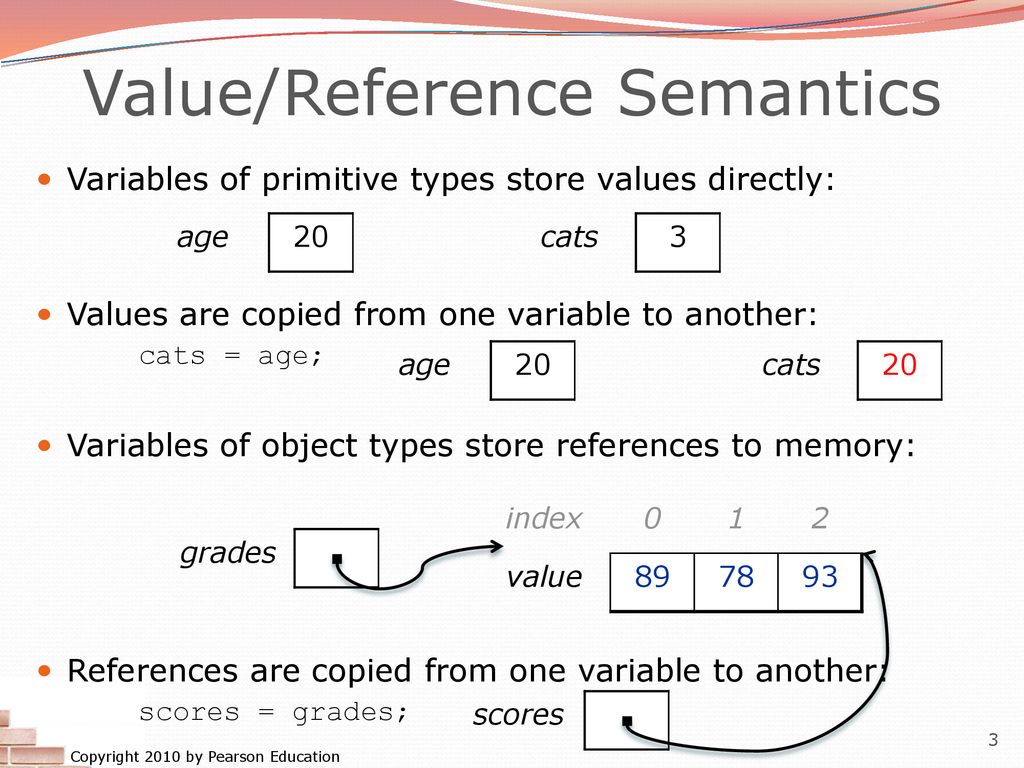Click the Value/Reference Semantics title
Screen dimensions: 1024x768
pyautogui.click(x=511, y=93)
